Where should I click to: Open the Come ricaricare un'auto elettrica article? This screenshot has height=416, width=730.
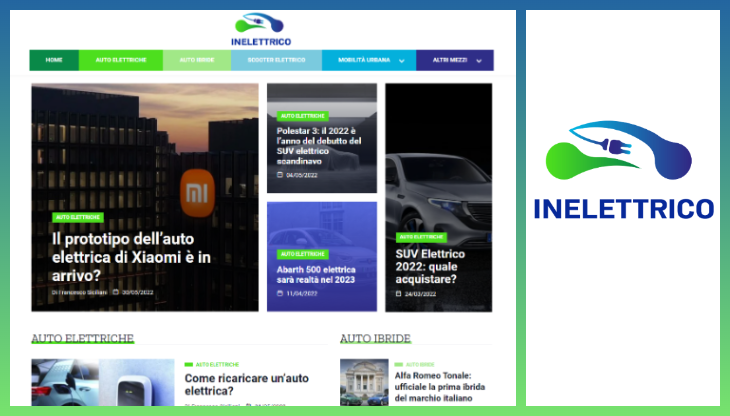[x=247, y=384]
